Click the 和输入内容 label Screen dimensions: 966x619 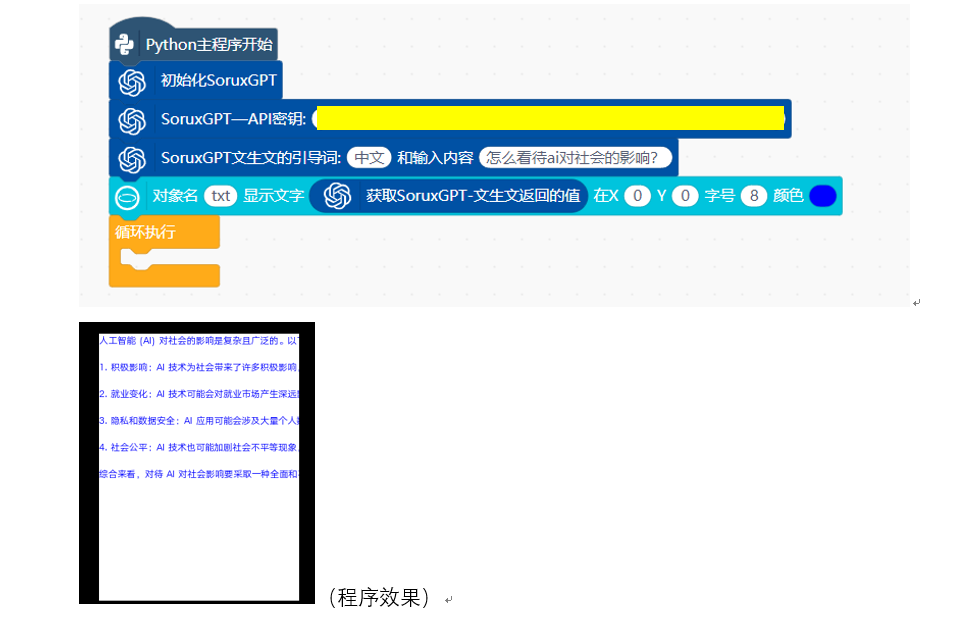click(x=435, y=158)
